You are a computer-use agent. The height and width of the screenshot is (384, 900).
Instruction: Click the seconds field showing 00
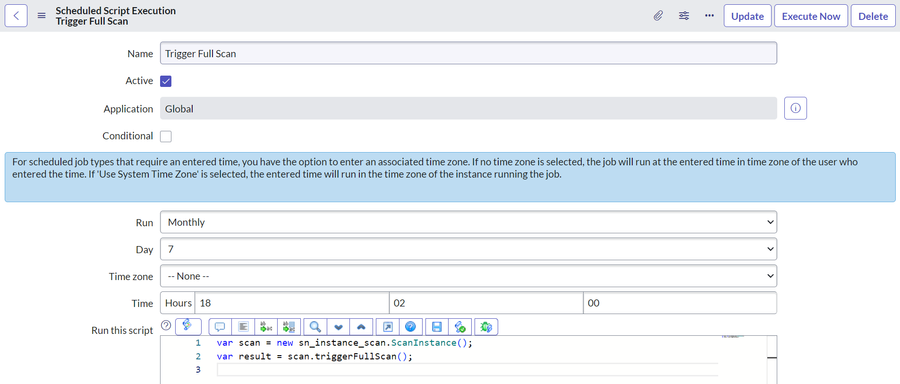680,303
